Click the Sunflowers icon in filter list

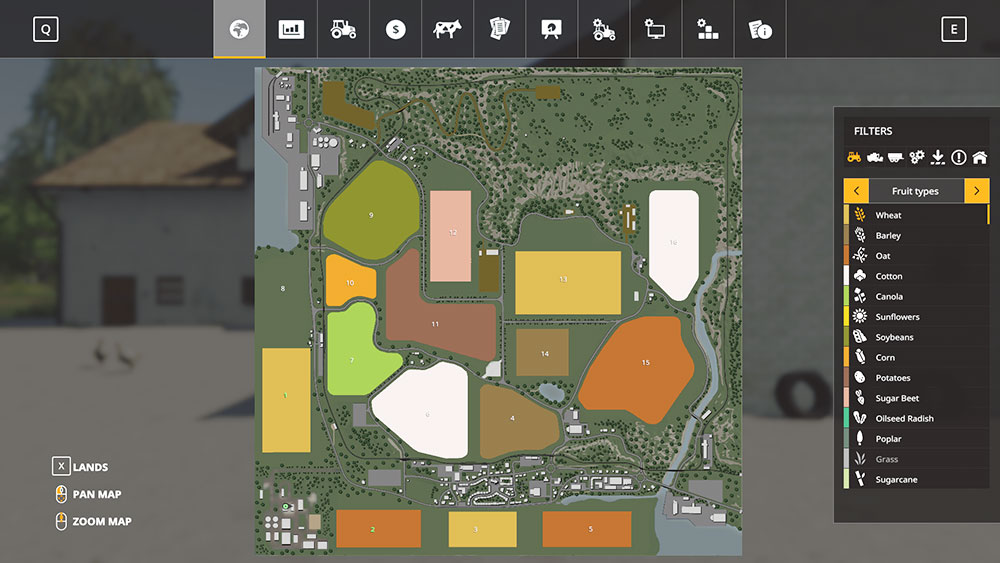[x=860, y=316]
